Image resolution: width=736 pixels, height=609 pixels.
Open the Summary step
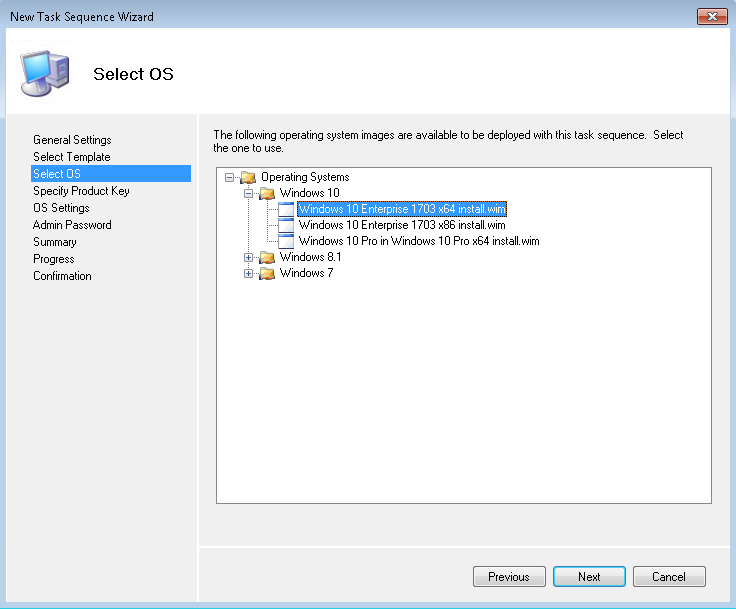pyautogui.click(x=54, y=242)
